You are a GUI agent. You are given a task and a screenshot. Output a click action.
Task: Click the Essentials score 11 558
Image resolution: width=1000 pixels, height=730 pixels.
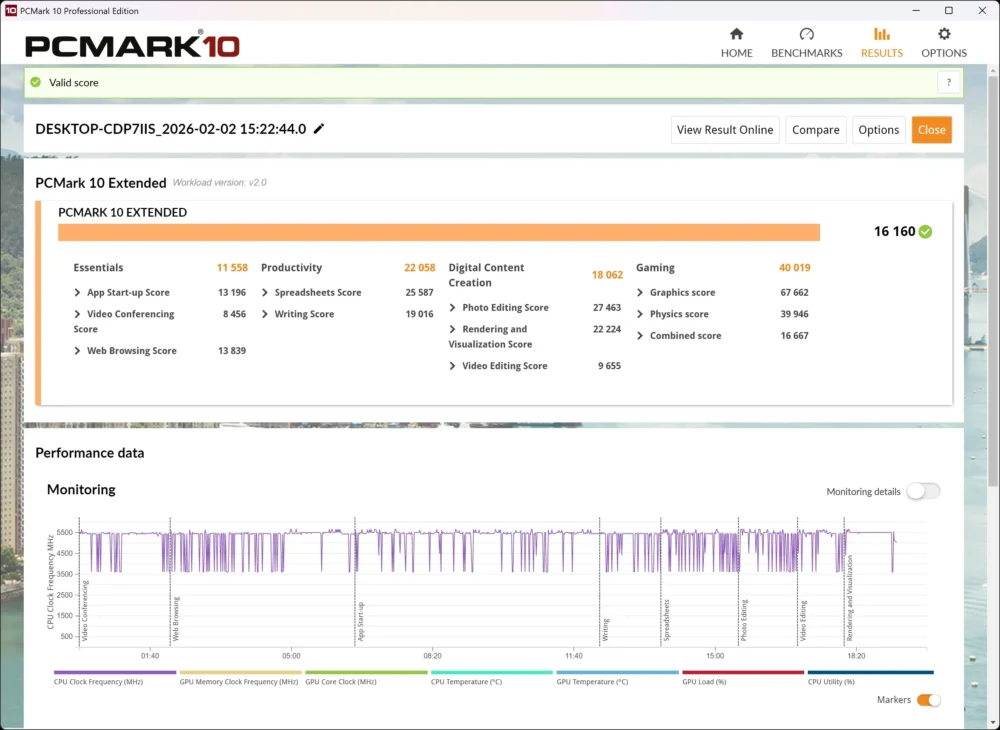(x=232, y=268)
